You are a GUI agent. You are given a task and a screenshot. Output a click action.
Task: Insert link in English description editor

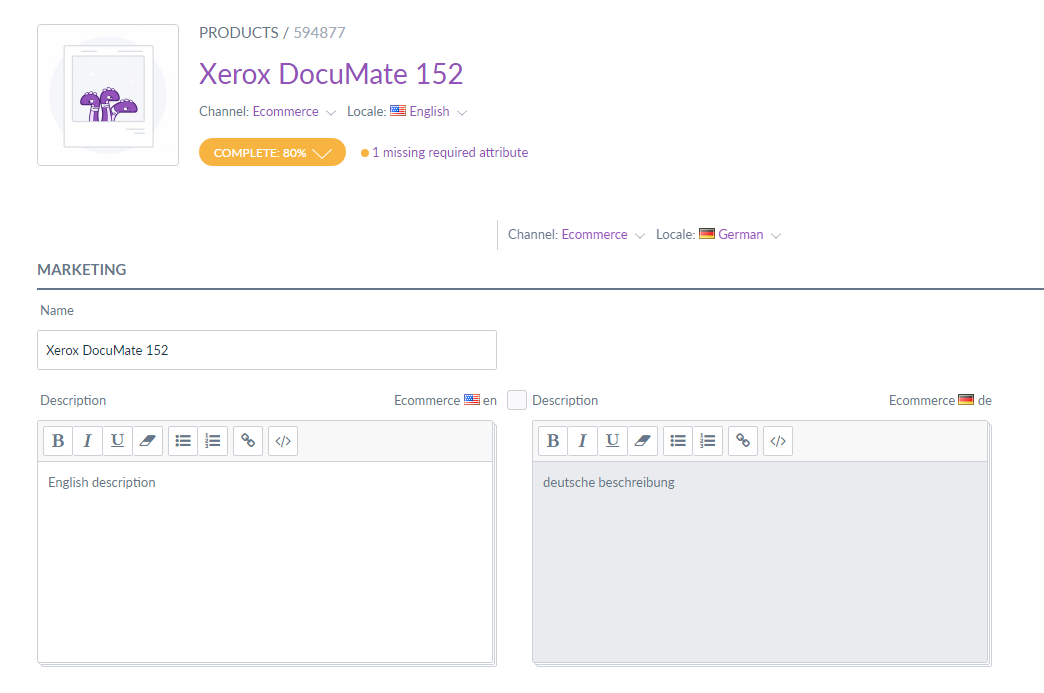coord(248,441)
